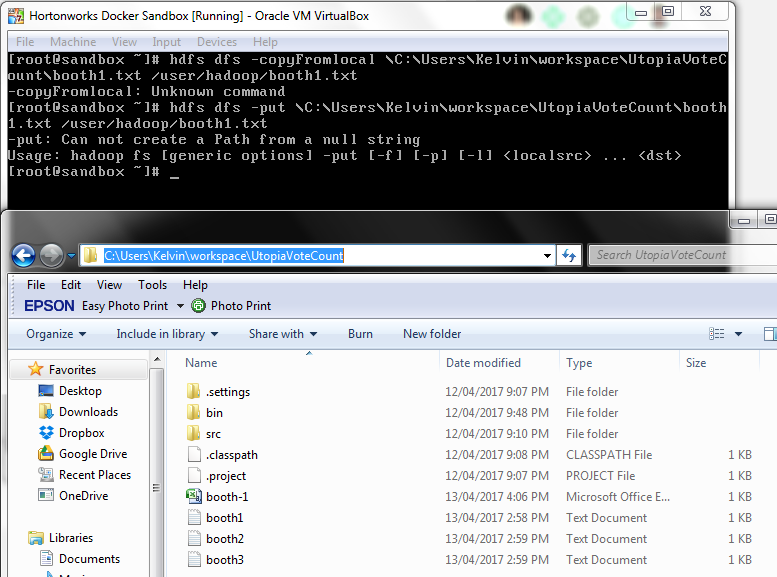Open the Organize dropdown
Screen dimensions: 777x577
[x=56, y=334]
